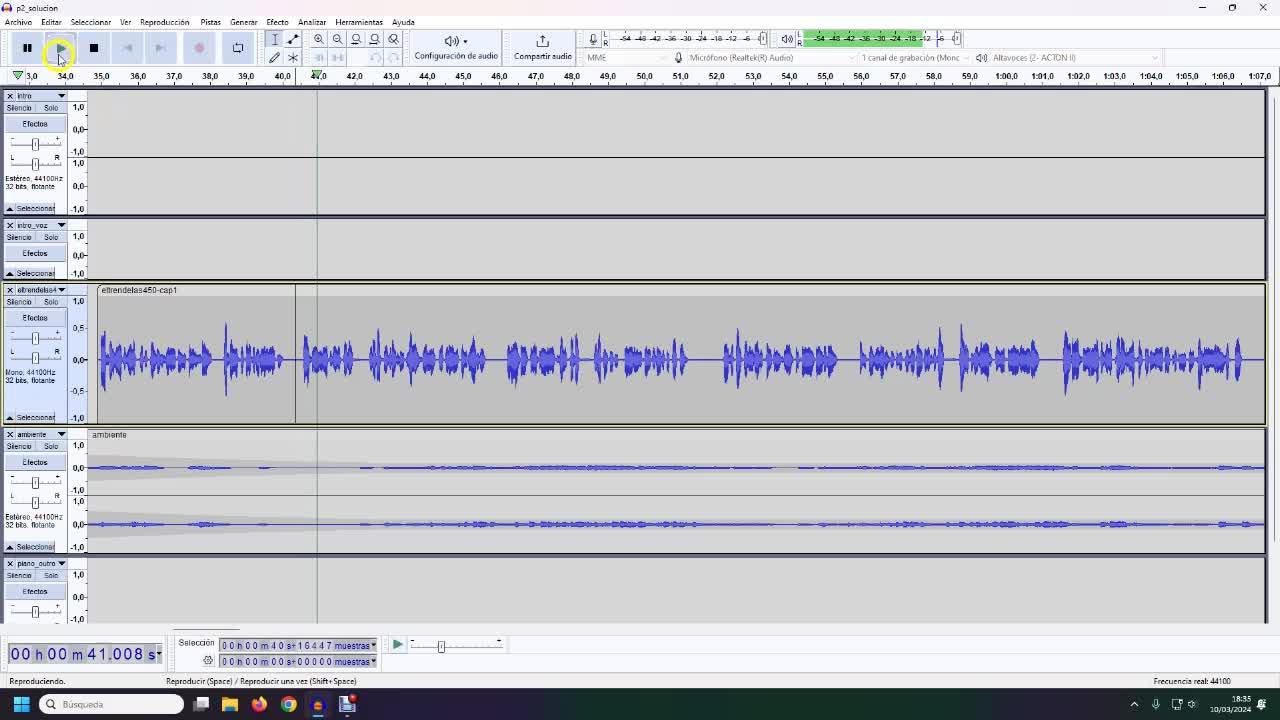This screenshot has height=720, width=1280.
Task: Solo the 'intro_voz' track
Action: [51, 238]
